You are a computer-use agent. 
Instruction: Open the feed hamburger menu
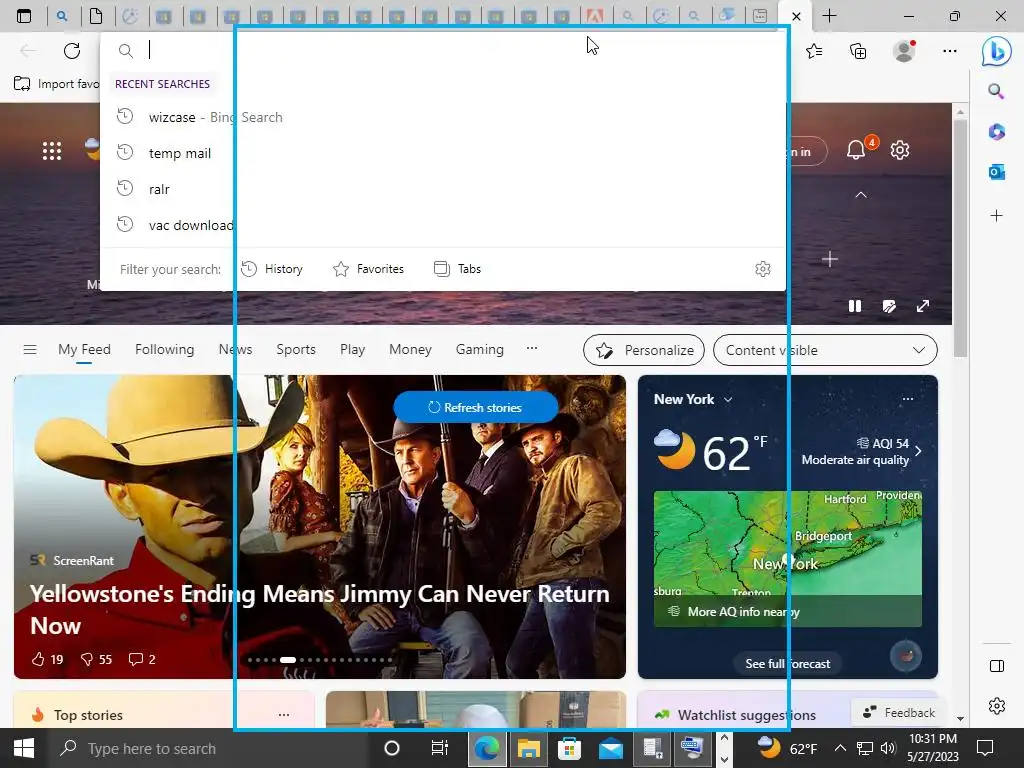coord(30,349)
